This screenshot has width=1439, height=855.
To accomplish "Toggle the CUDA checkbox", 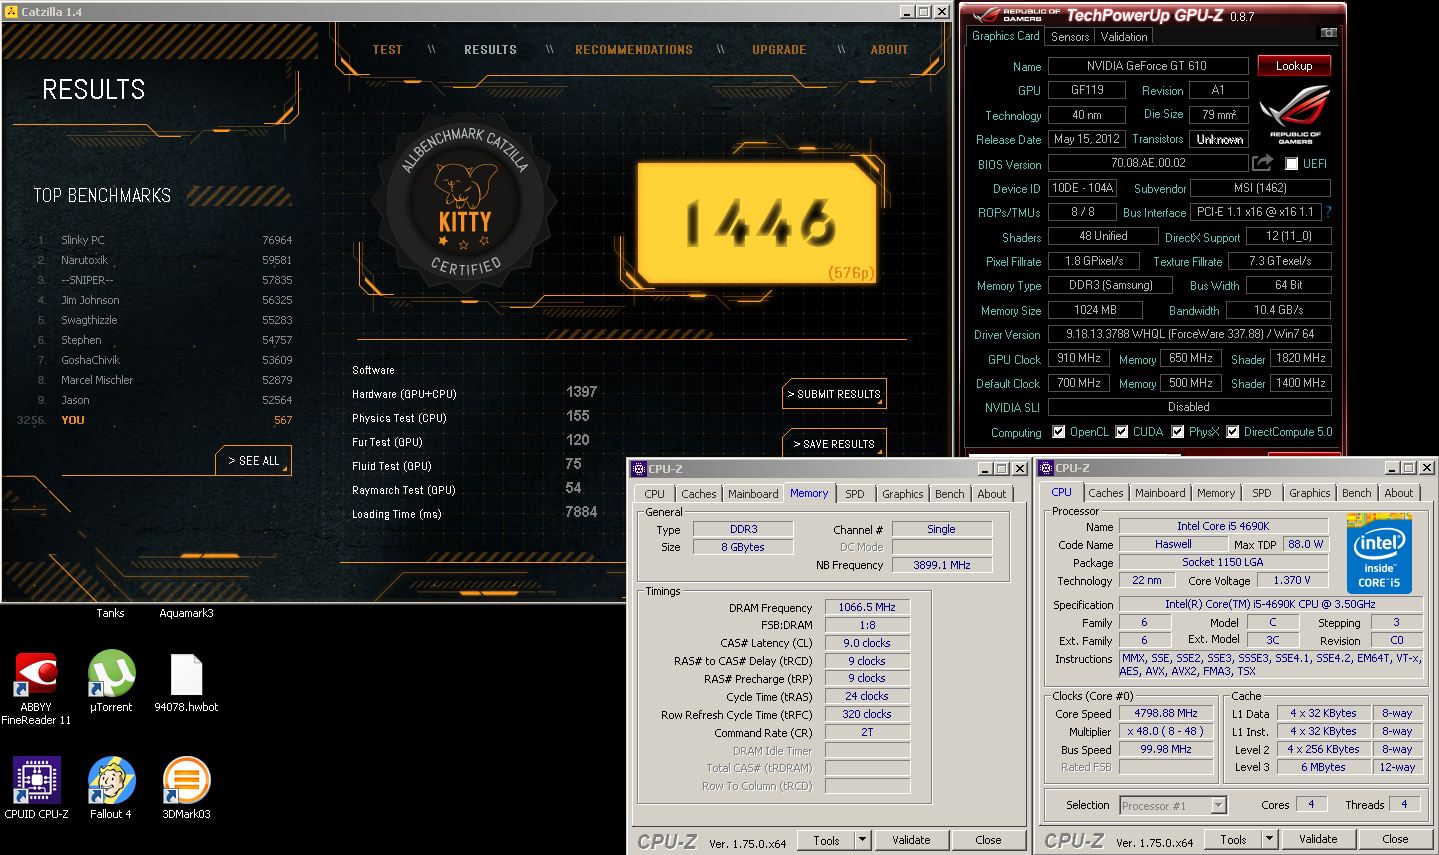I will pos(1122,432).
